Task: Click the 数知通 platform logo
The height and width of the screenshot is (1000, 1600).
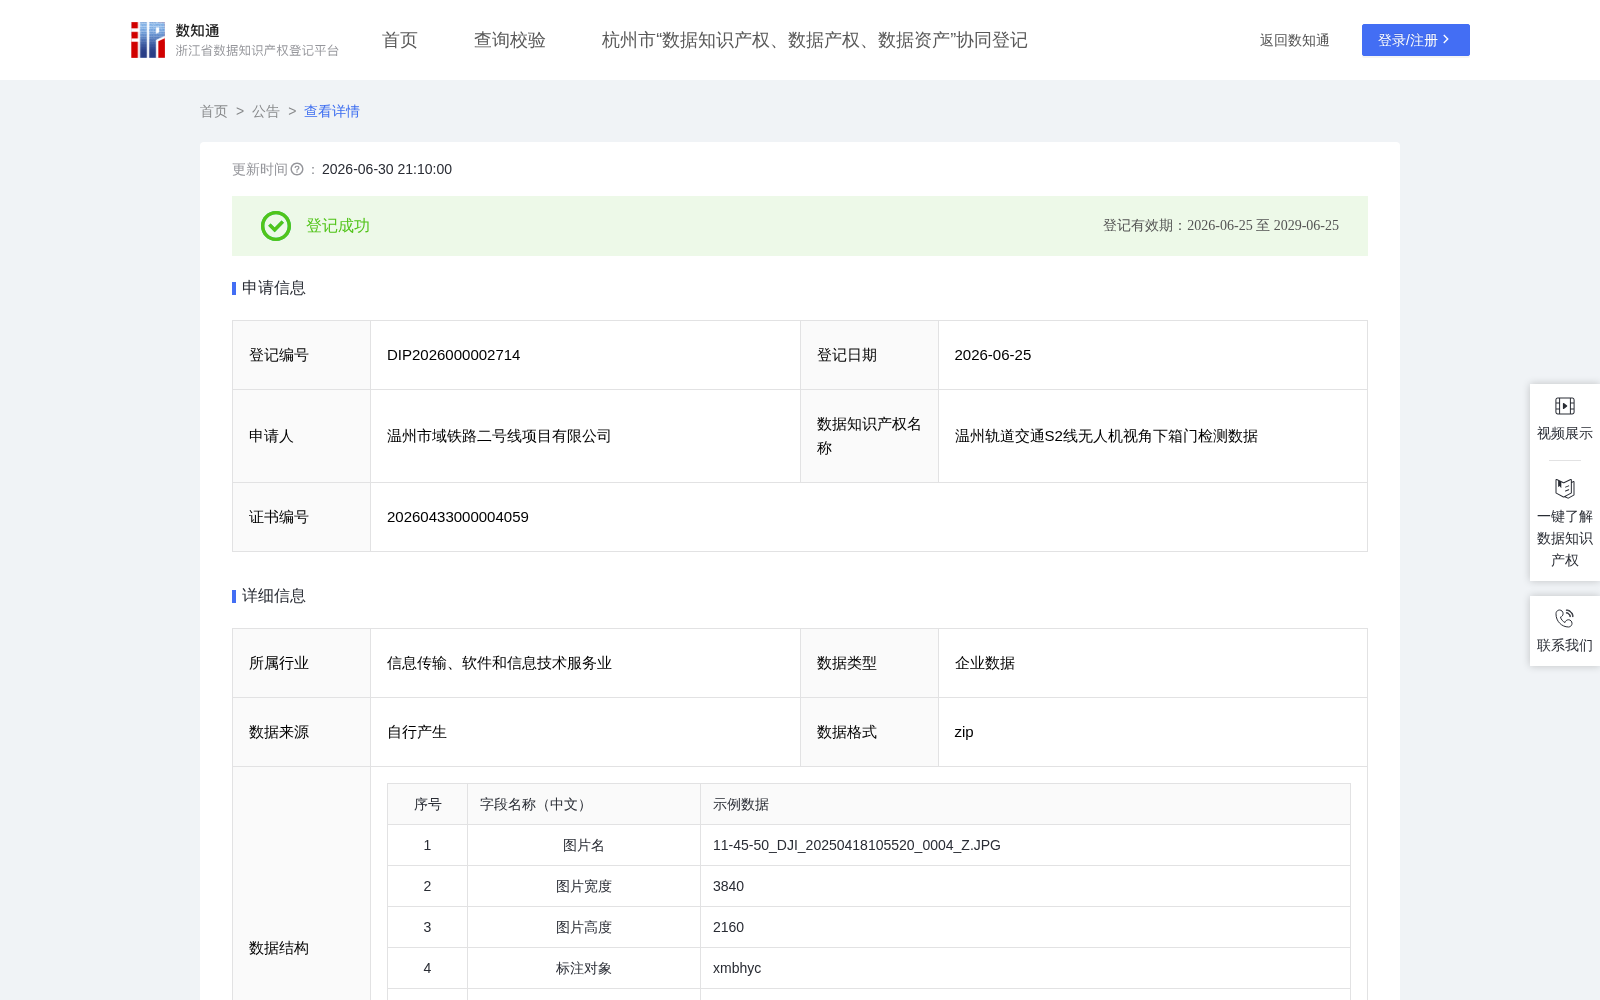Action: click(234, 40)
